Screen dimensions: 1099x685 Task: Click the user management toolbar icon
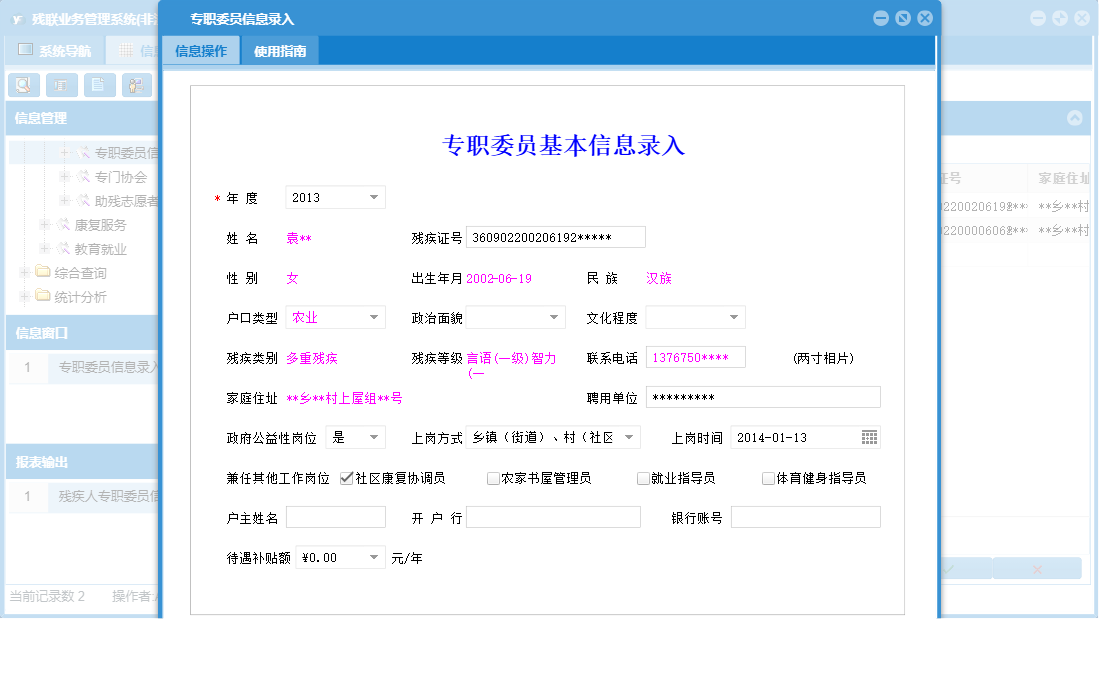pyautogui.click(x=135, y=84)
